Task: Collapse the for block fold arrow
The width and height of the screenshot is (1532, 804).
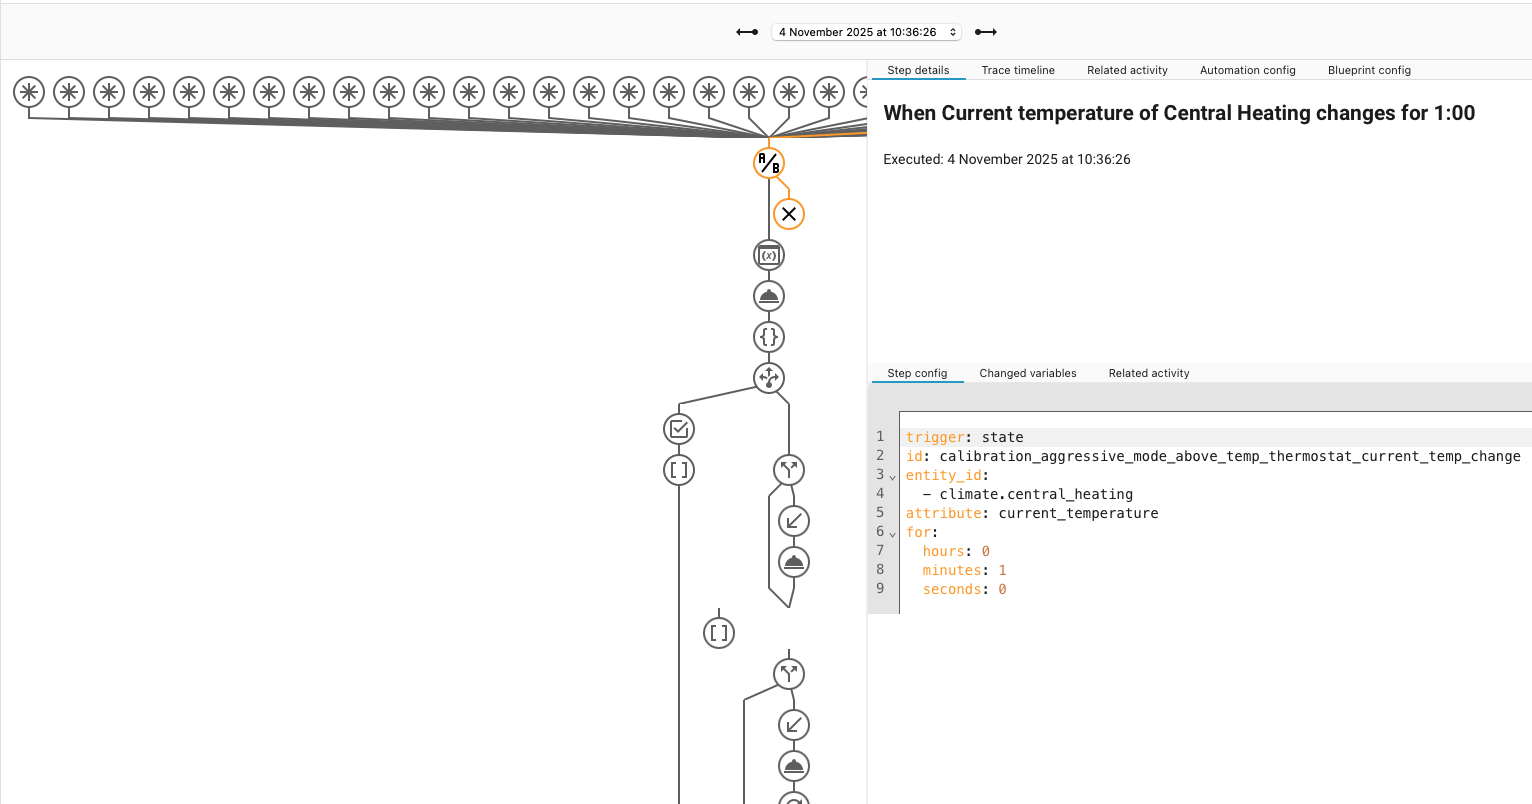Action: pos(893,533)
